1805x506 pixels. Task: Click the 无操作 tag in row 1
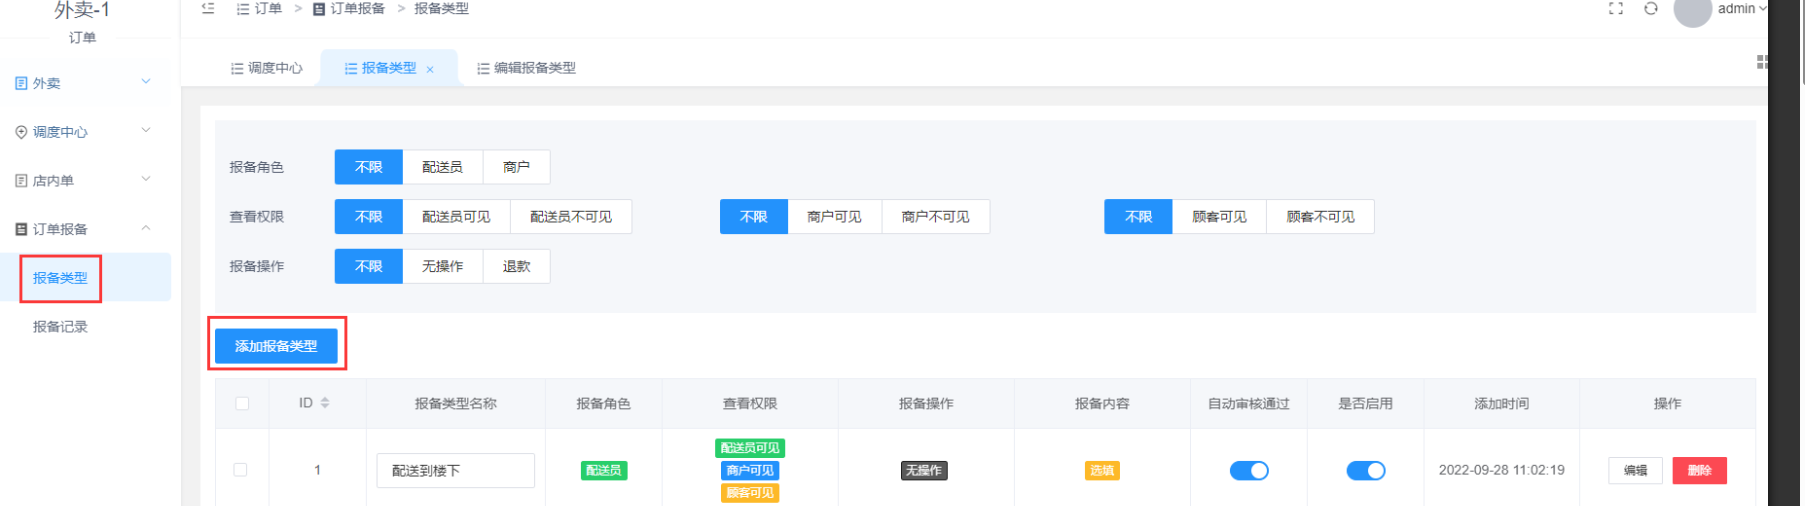[924, 470]
